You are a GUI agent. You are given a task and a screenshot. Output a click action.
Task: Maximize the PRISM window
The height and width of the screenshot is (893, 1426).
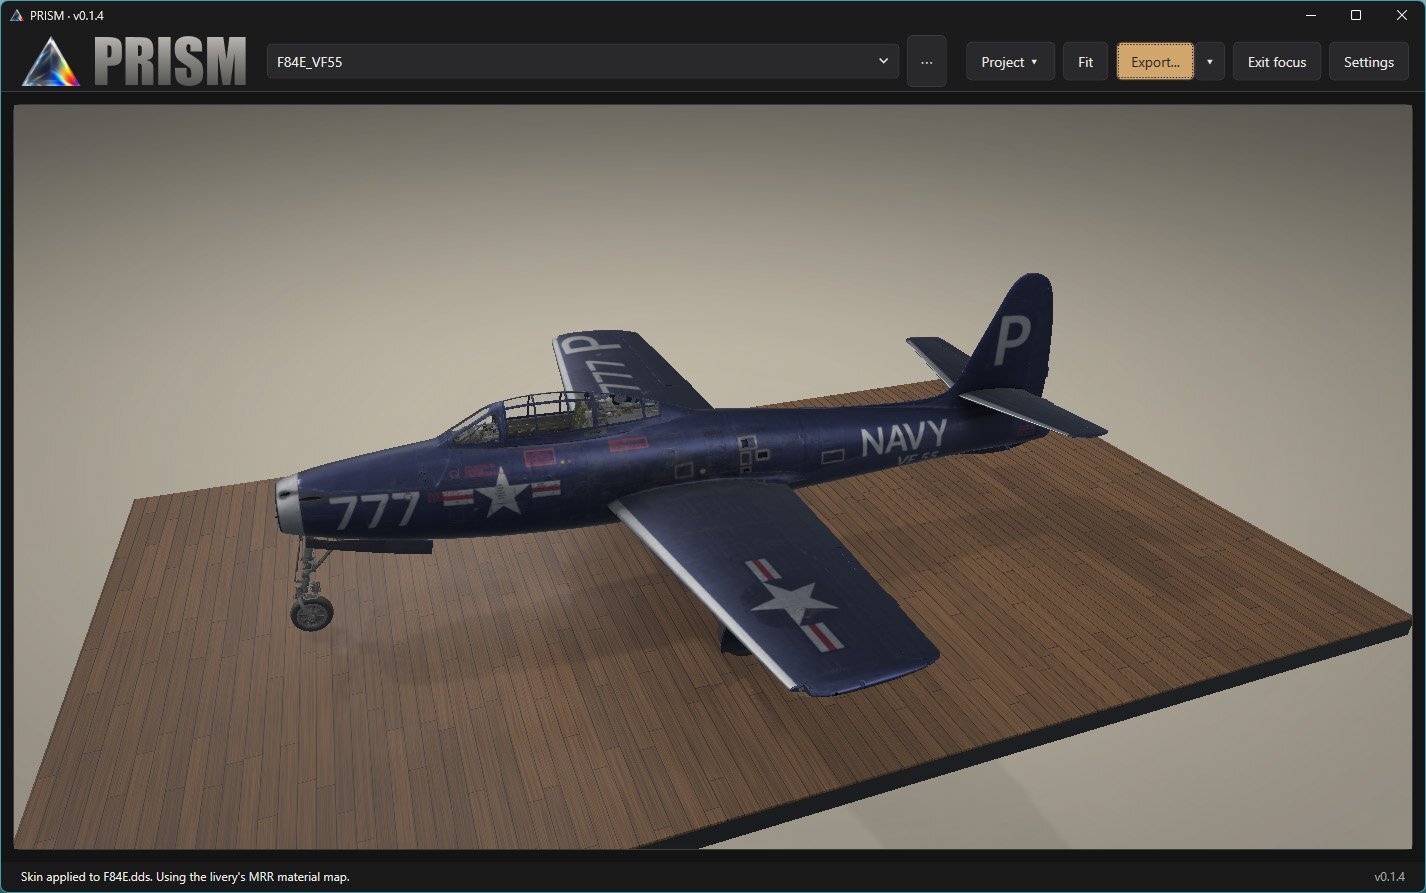[1356, 15]
